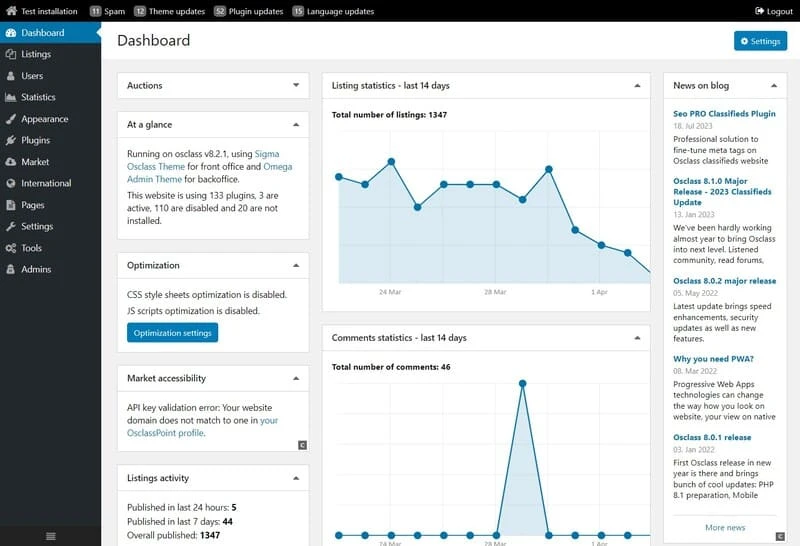The width and height of the screenshot is (800, 546).
Task: Click the peak data point in Comments chart
Action: pyautogui.click(x=522, y=383)
